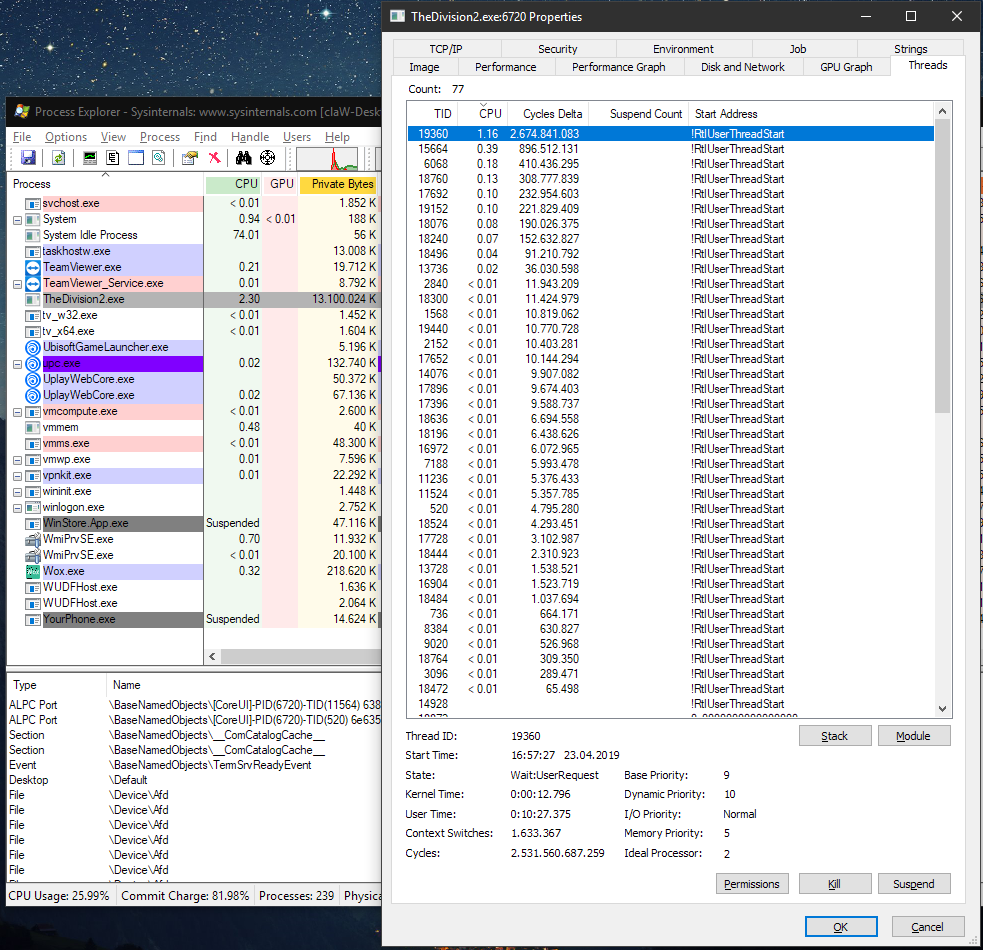Open the Users menu
983x950 pixels.
(x=297, y=137)
